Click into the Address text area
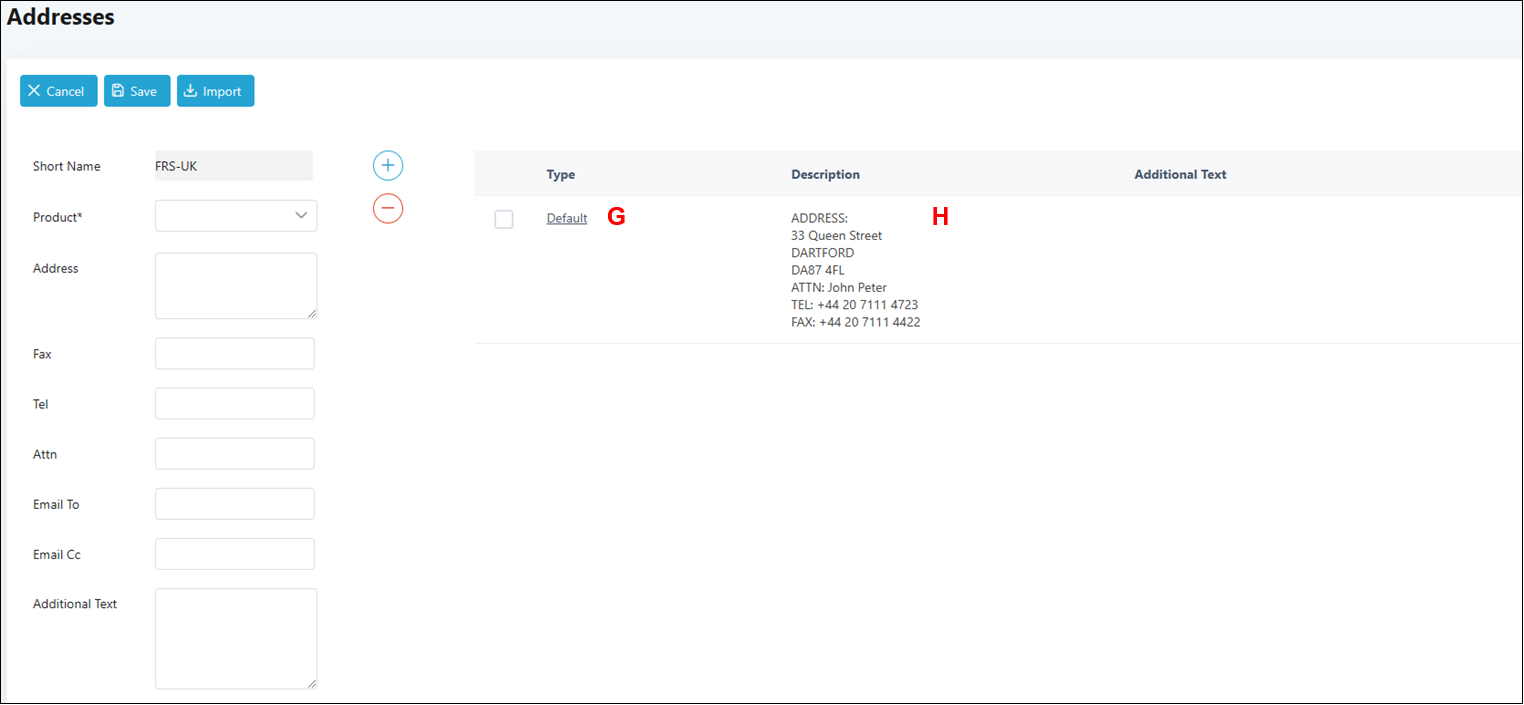This screenshot has width=1524, height=705. [236, 286]
